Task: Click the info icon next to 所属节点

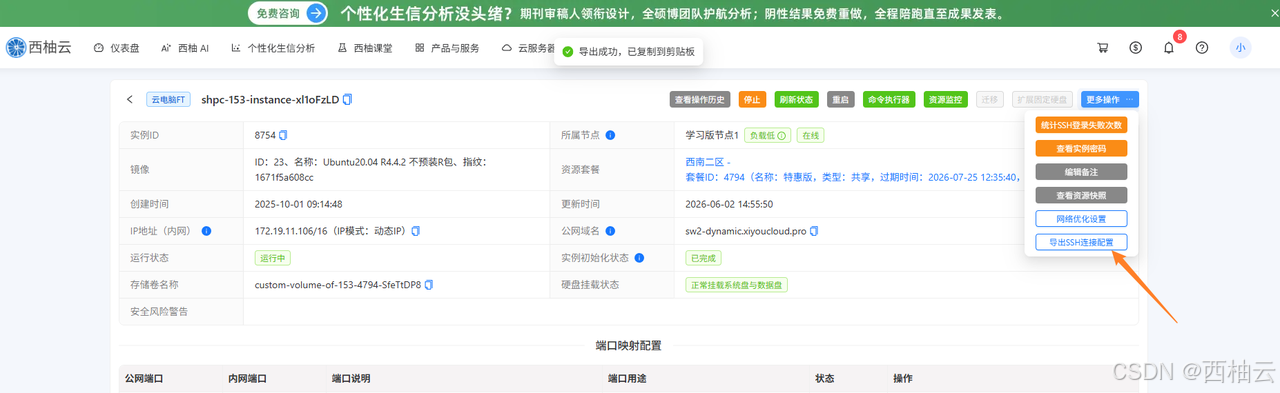Action: pyautogui.click(x=610, y=135)
